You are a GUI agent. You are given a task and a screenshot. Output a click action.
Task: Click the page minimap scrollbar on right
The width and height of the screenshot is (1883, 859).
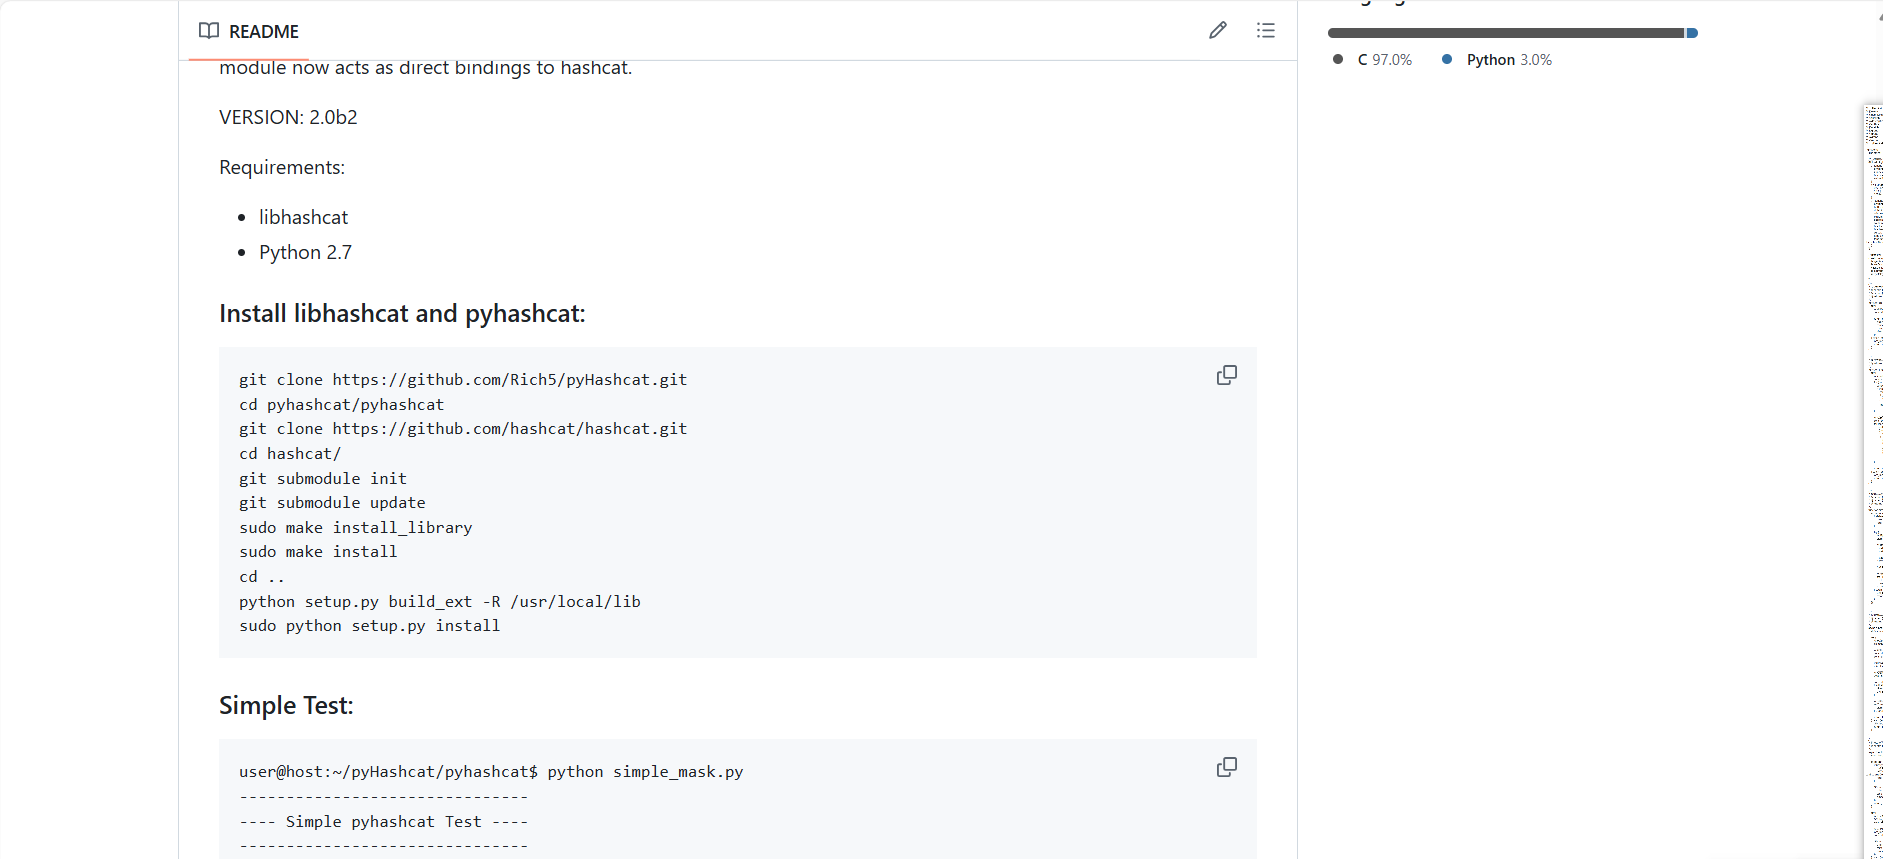point(1873,480)
